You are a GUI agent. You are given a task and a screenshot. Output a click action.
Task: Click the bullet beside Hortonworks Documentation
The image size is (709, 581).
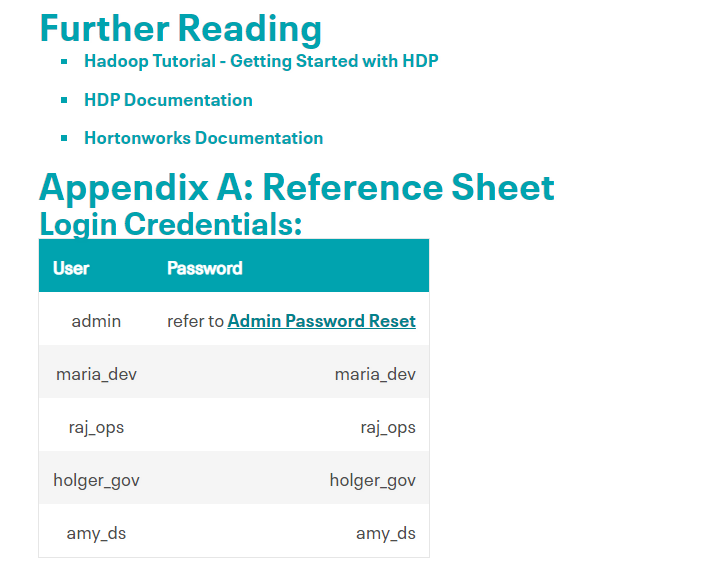(64, 138)
